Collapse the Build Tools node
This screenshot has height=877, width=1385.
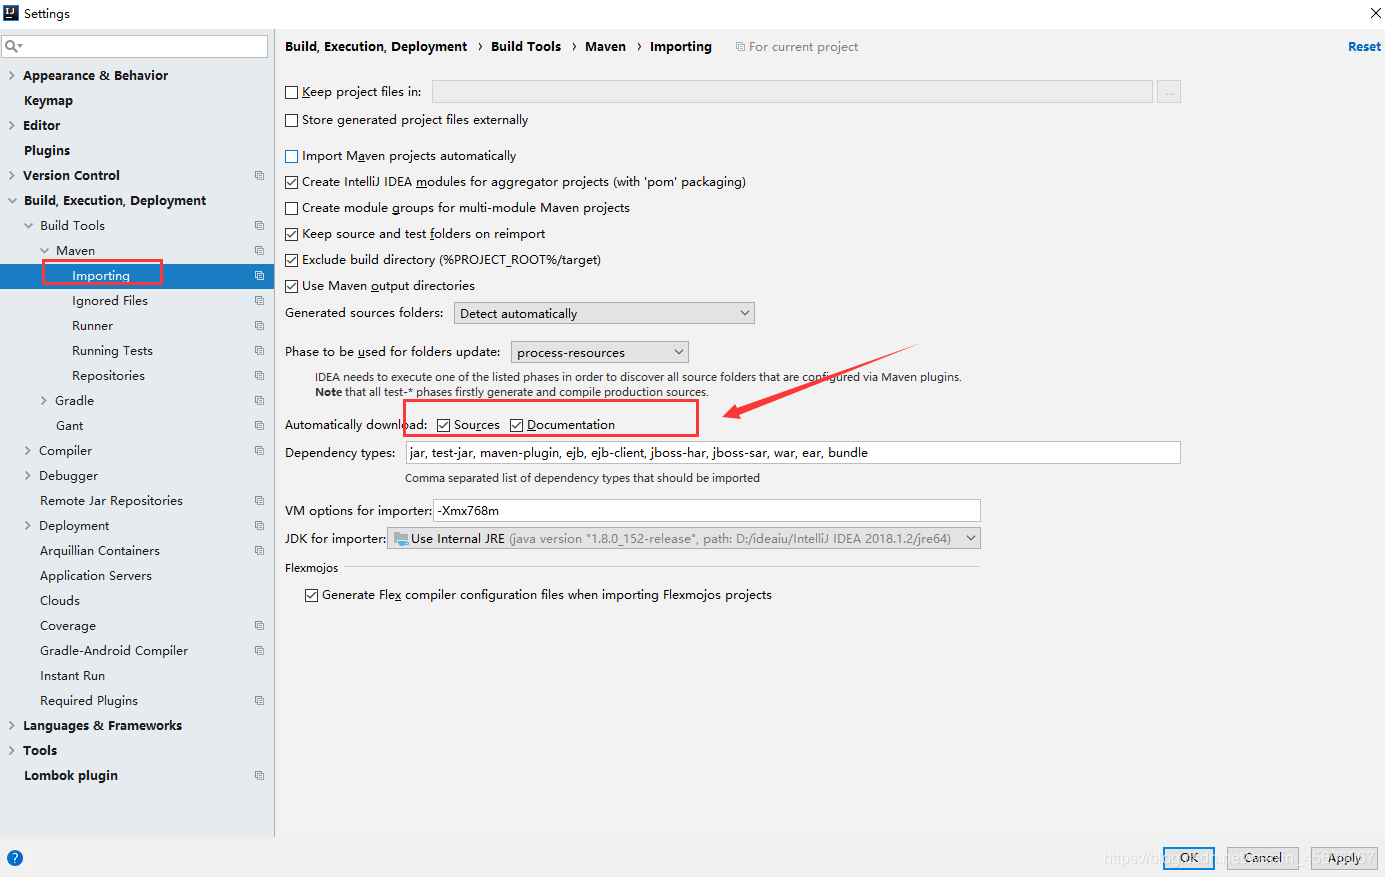click(28, 225)
